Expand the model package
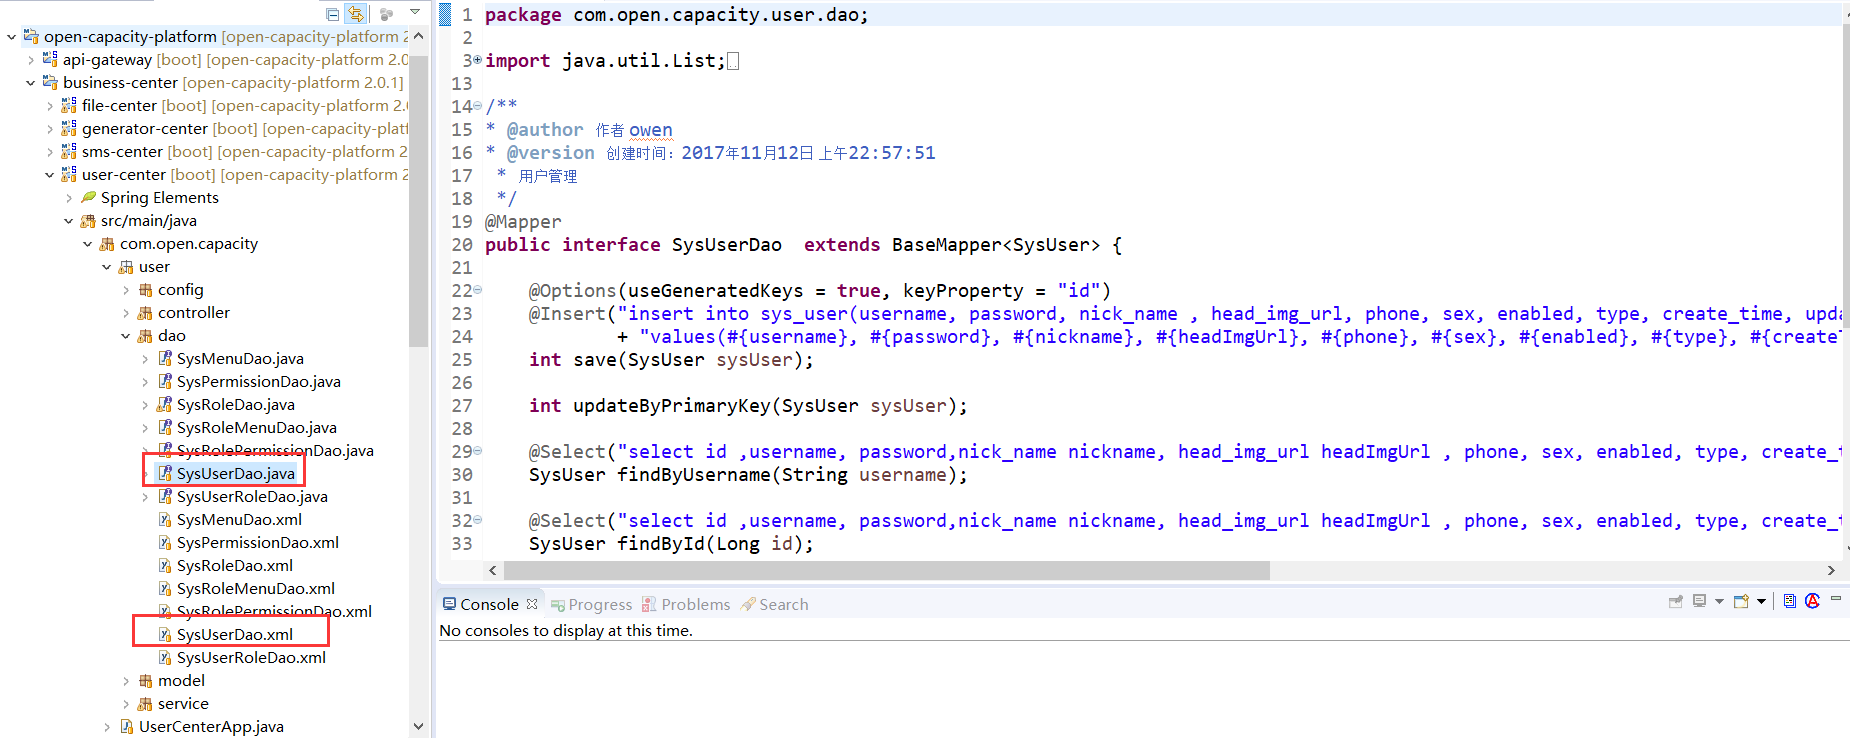Image resolution: width=1850 pixels, height=738 pixels. (x=126, y=681)
